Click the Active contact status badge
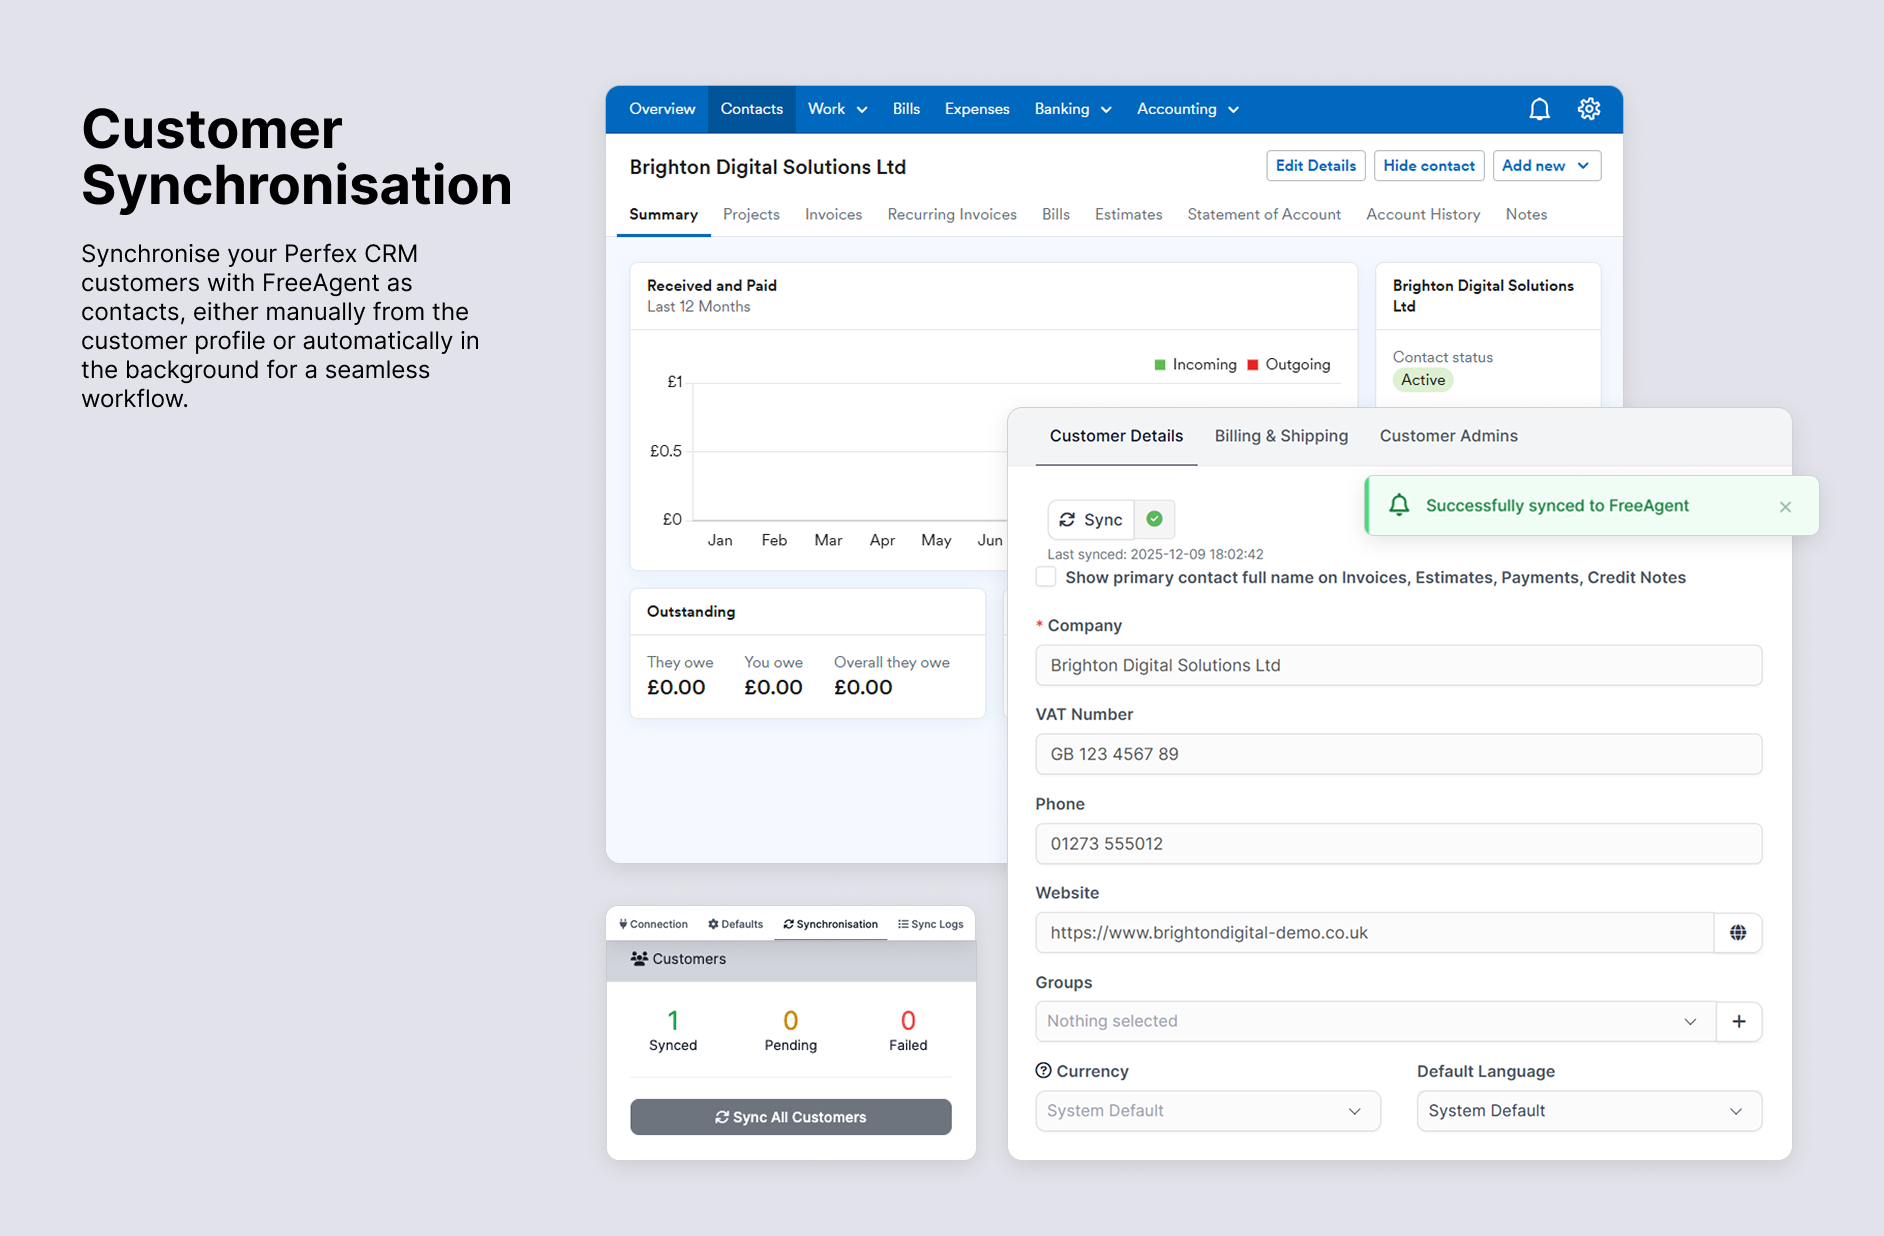 (1422, 379)
